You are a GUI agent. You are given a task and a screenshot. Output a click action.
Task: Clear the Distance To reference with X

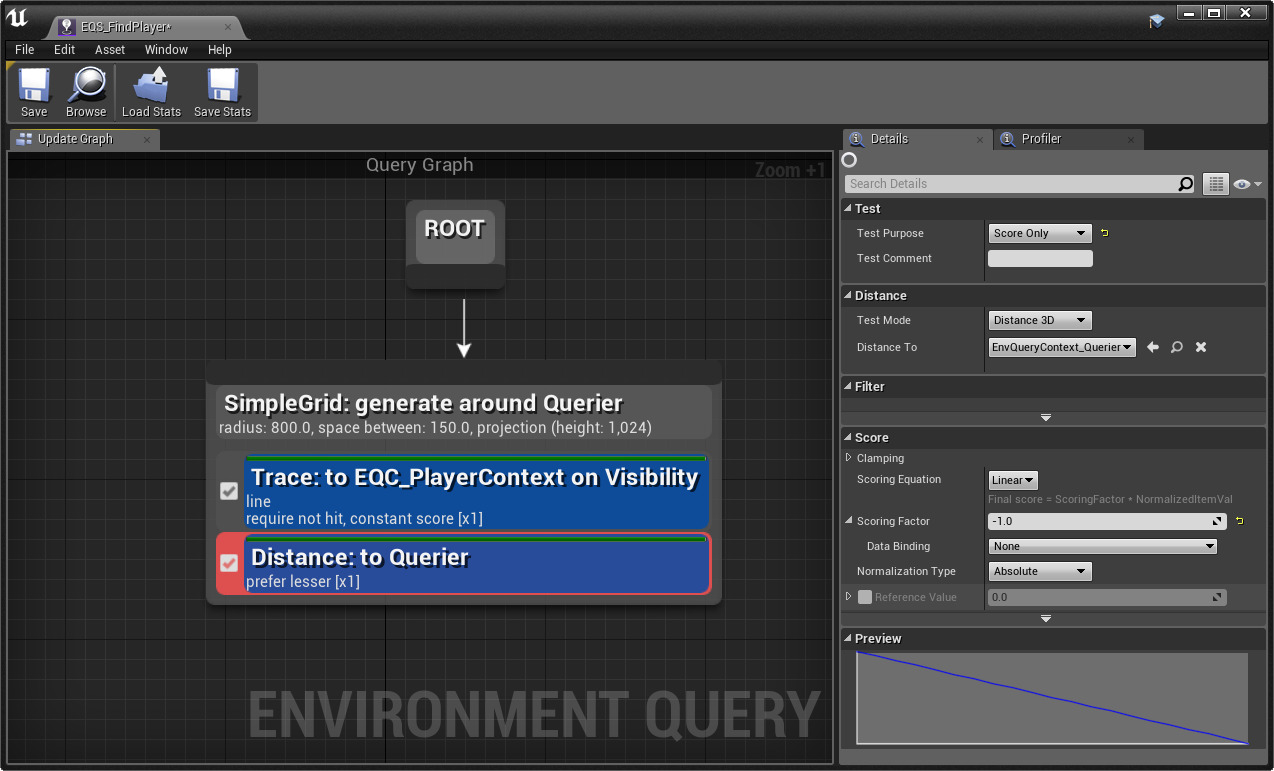(1200, 347)
